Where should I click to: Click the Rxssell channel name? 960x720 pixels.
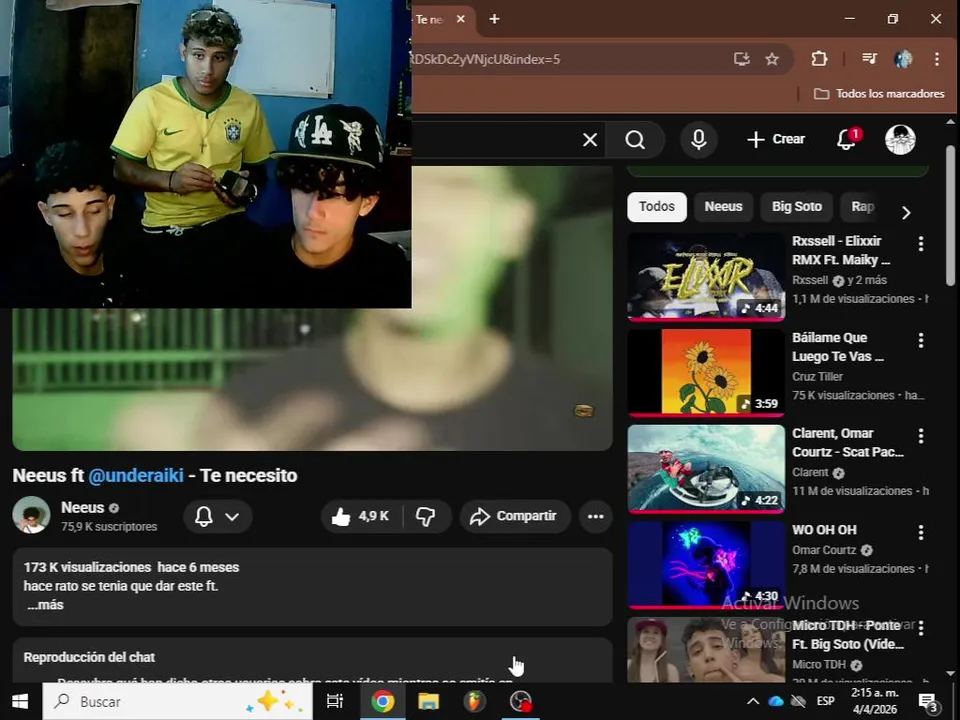pos(809,280)
